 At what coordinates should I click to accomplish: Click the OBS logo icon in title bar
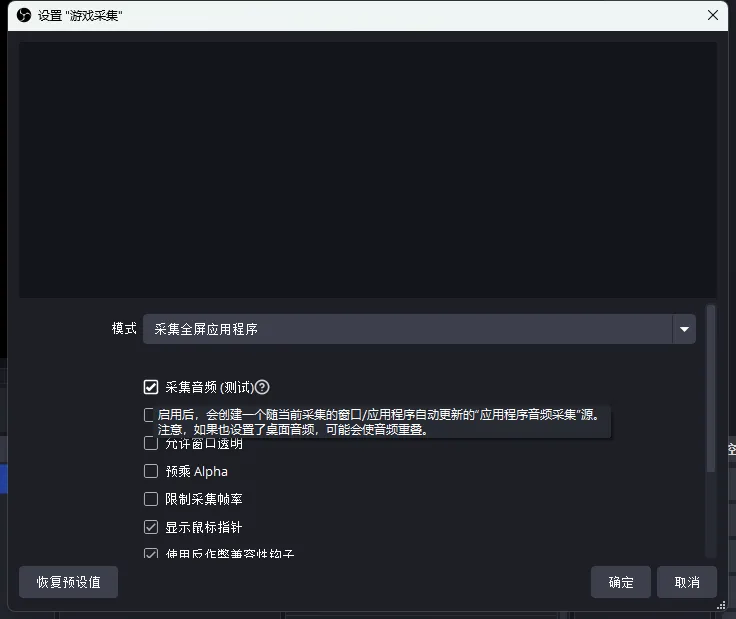23,15
